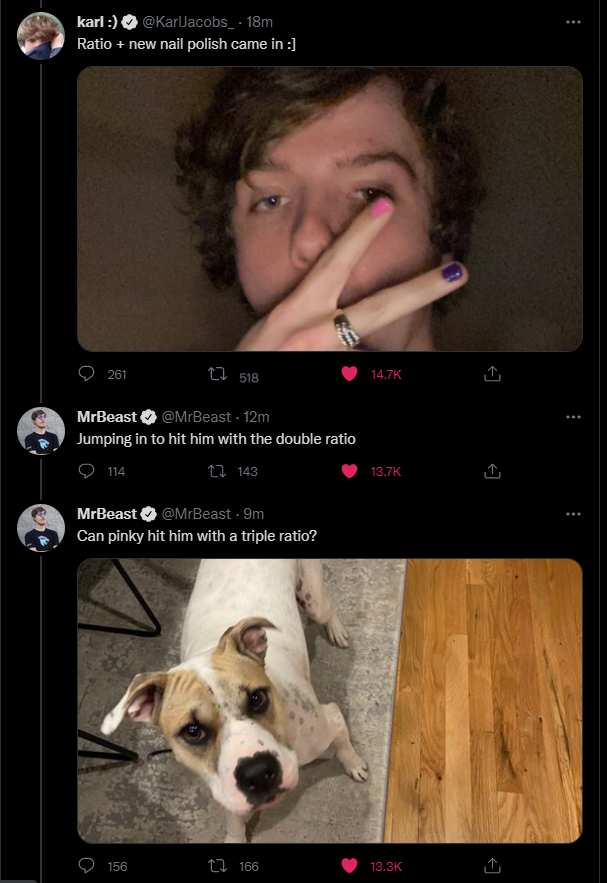Open the @KarlJacobs_ profile handle link
Image resolution: width=607 pixels, height=883 pixels.
[x=194, y=22]
